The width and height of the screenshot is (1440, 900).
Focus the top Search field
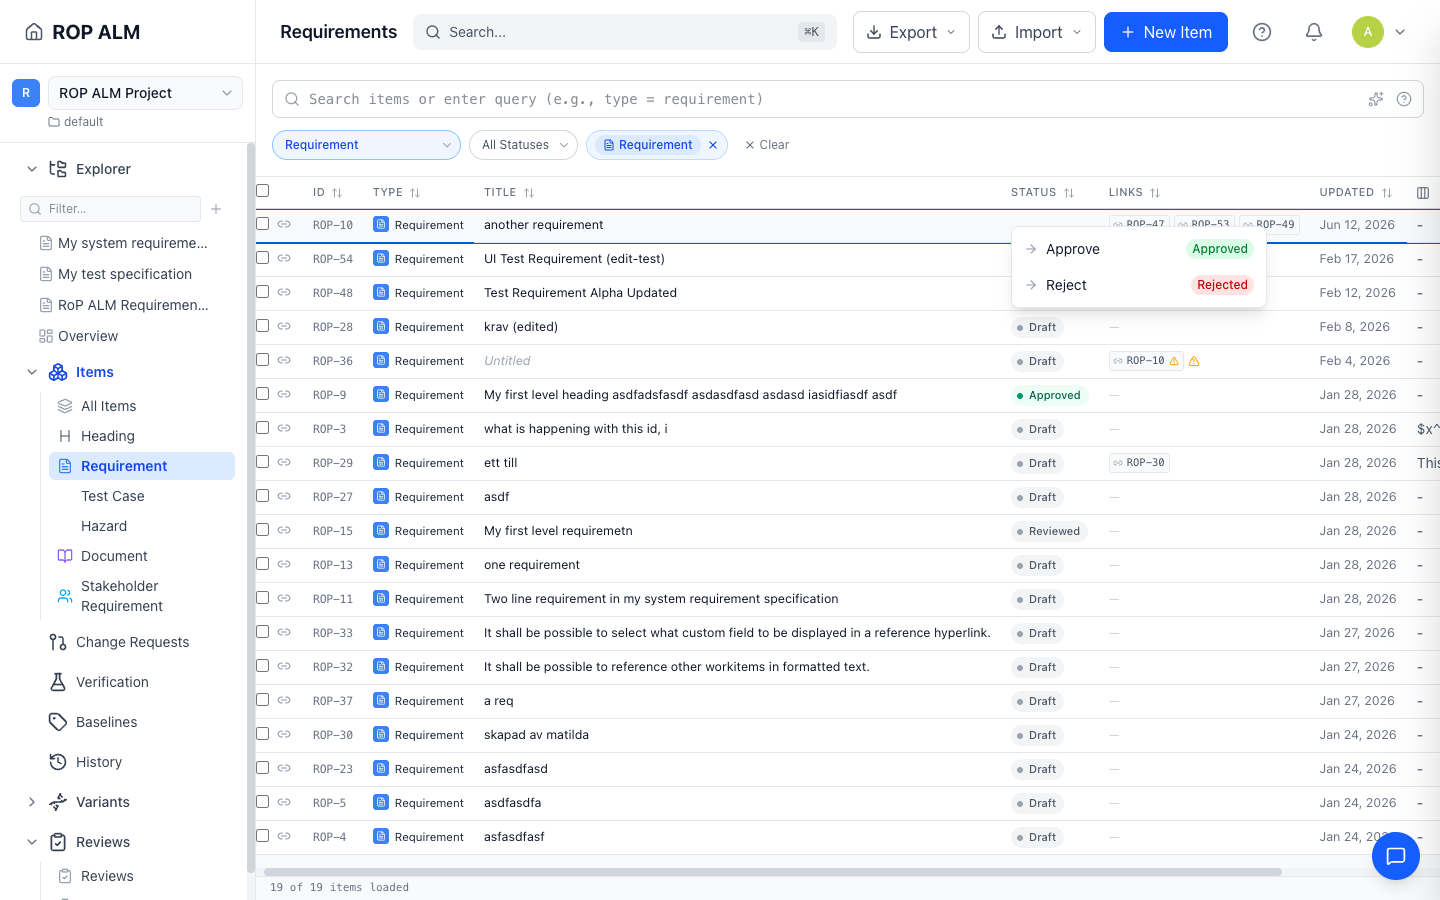(x=625, y=32)
